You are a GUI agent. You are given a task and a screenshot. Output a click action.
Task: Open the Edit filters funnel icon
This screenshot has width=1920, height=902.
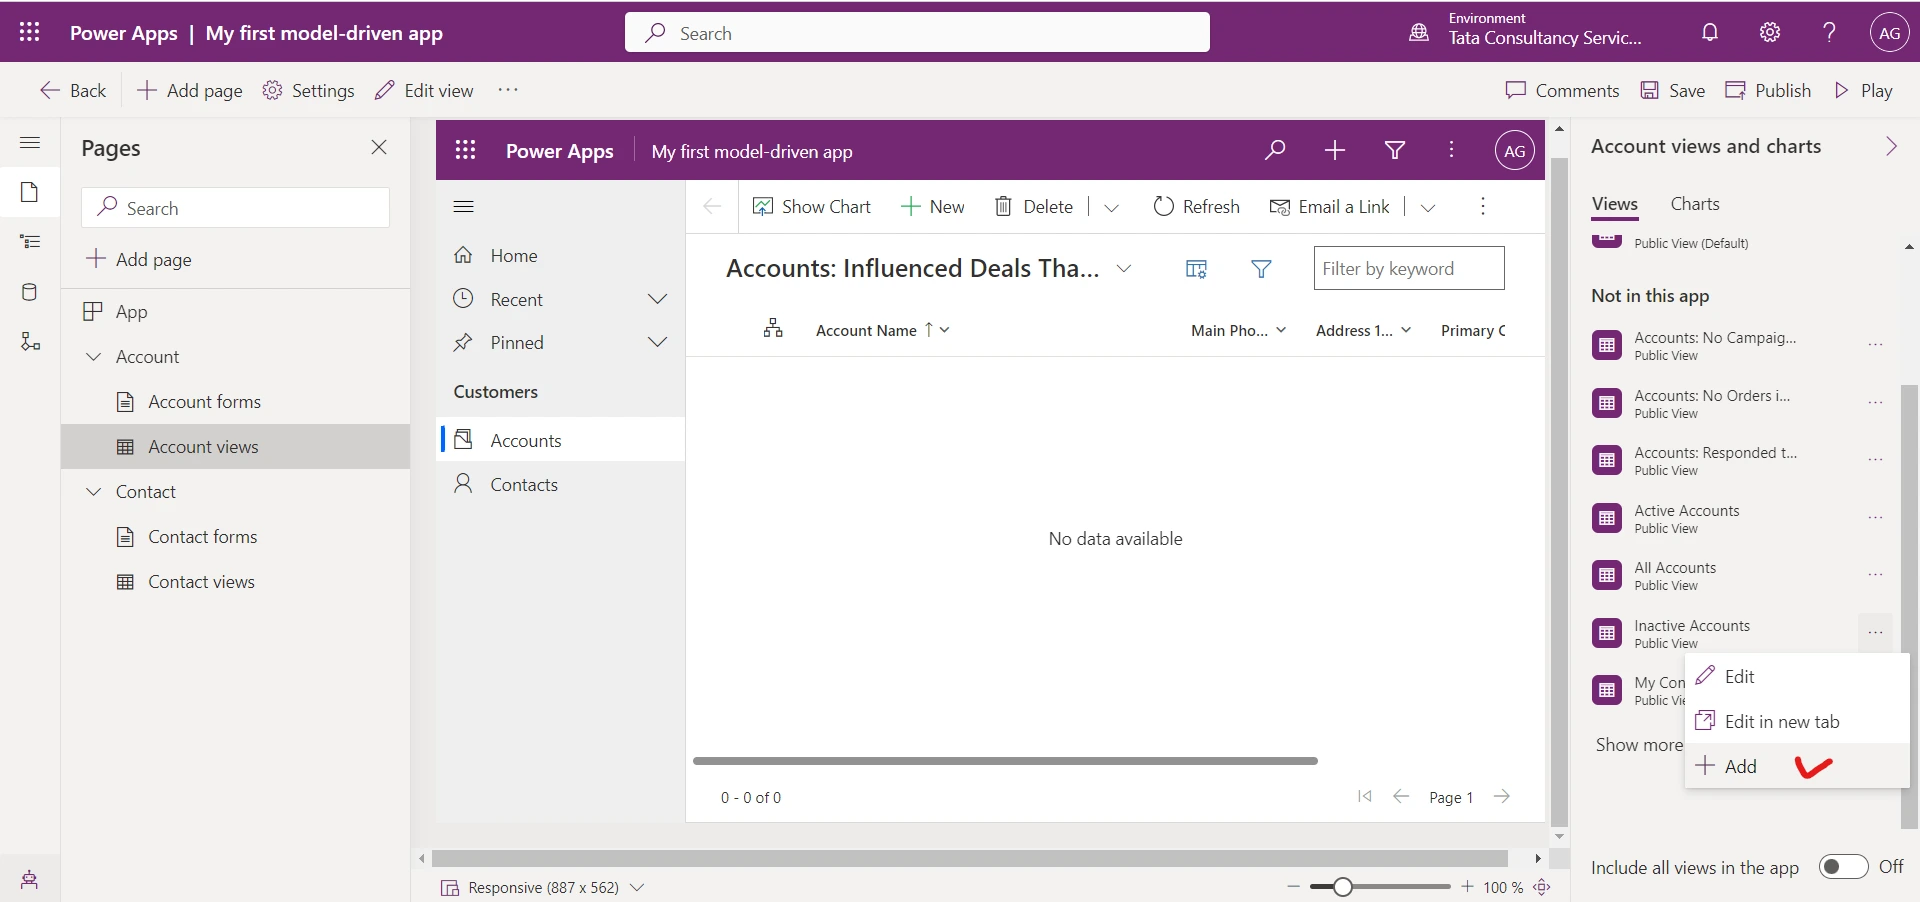(1261, 268)
